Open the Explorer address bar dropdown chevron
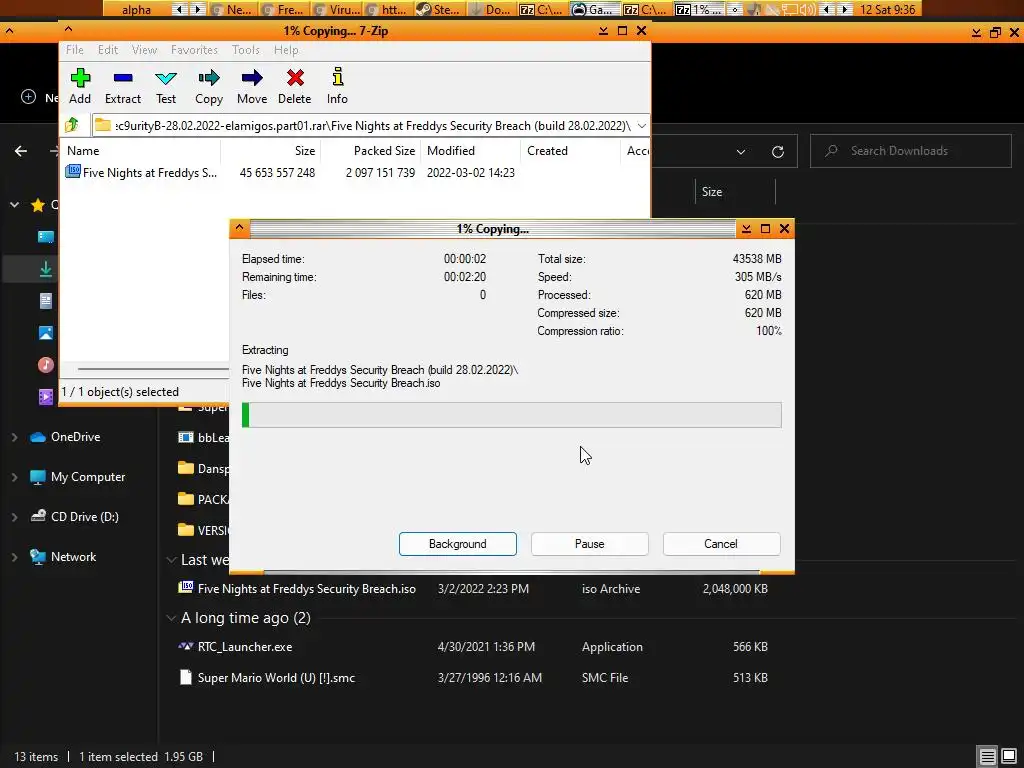 (741, 152)
